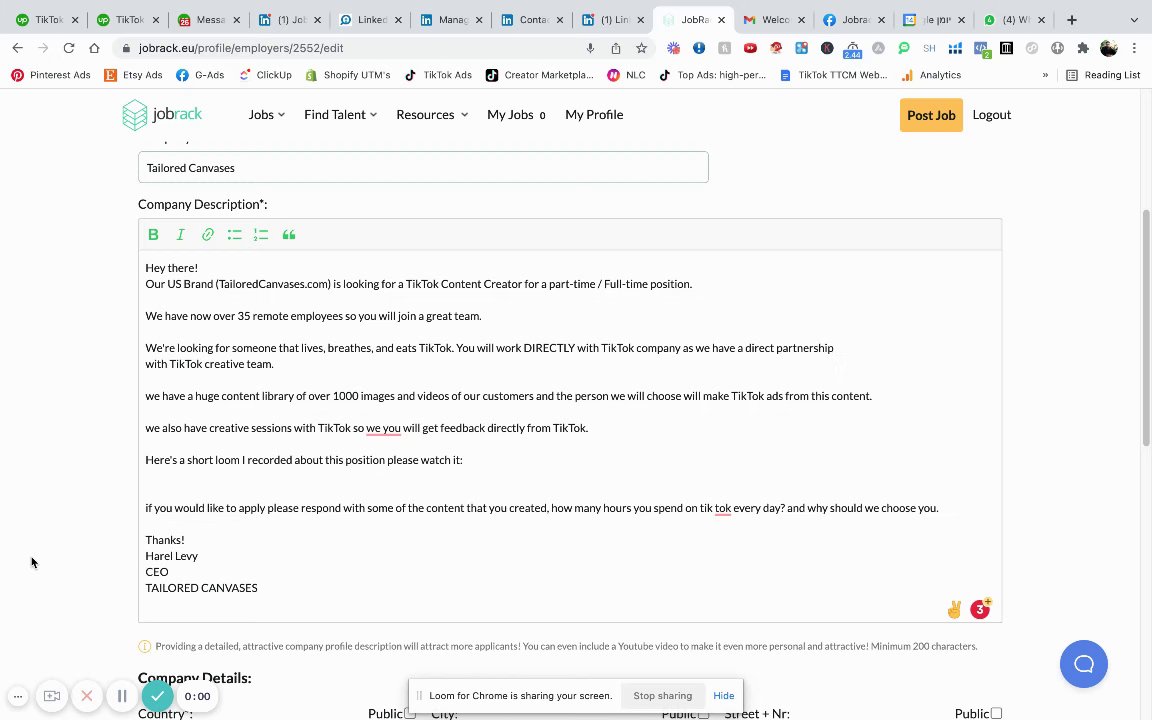The image size is (1152, 720).
Task: Expand the Find Talent dropdown
Action: coord(340,115)
